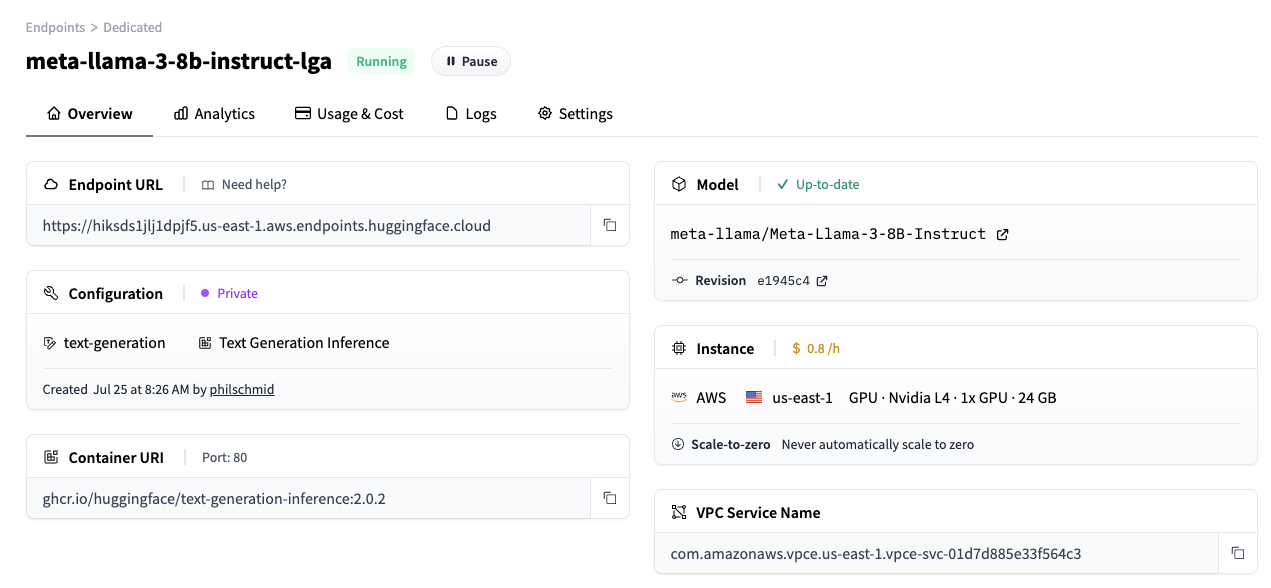
Task: Click the revision hash e1945c4
Action: (784, 281)
